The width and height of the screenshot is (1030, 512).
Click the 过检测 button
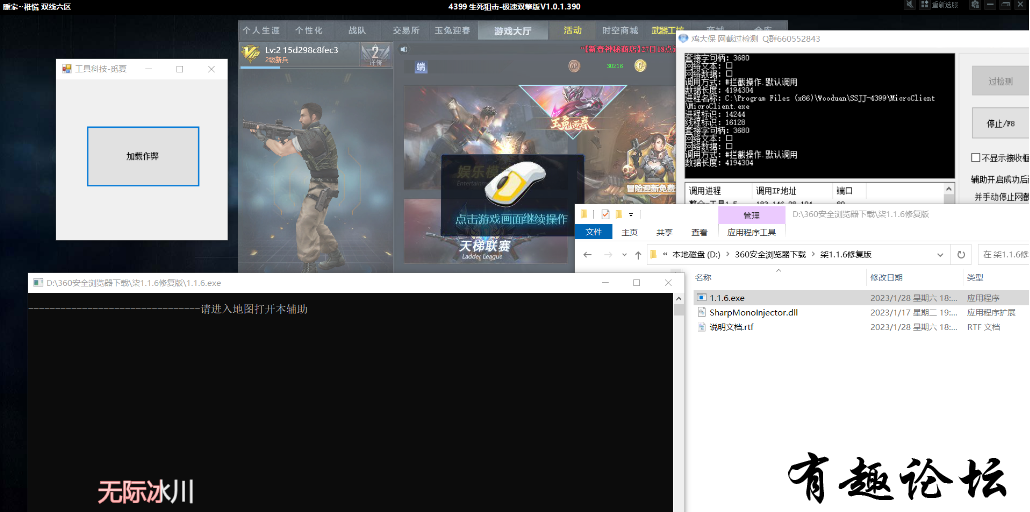(1000, 81)
